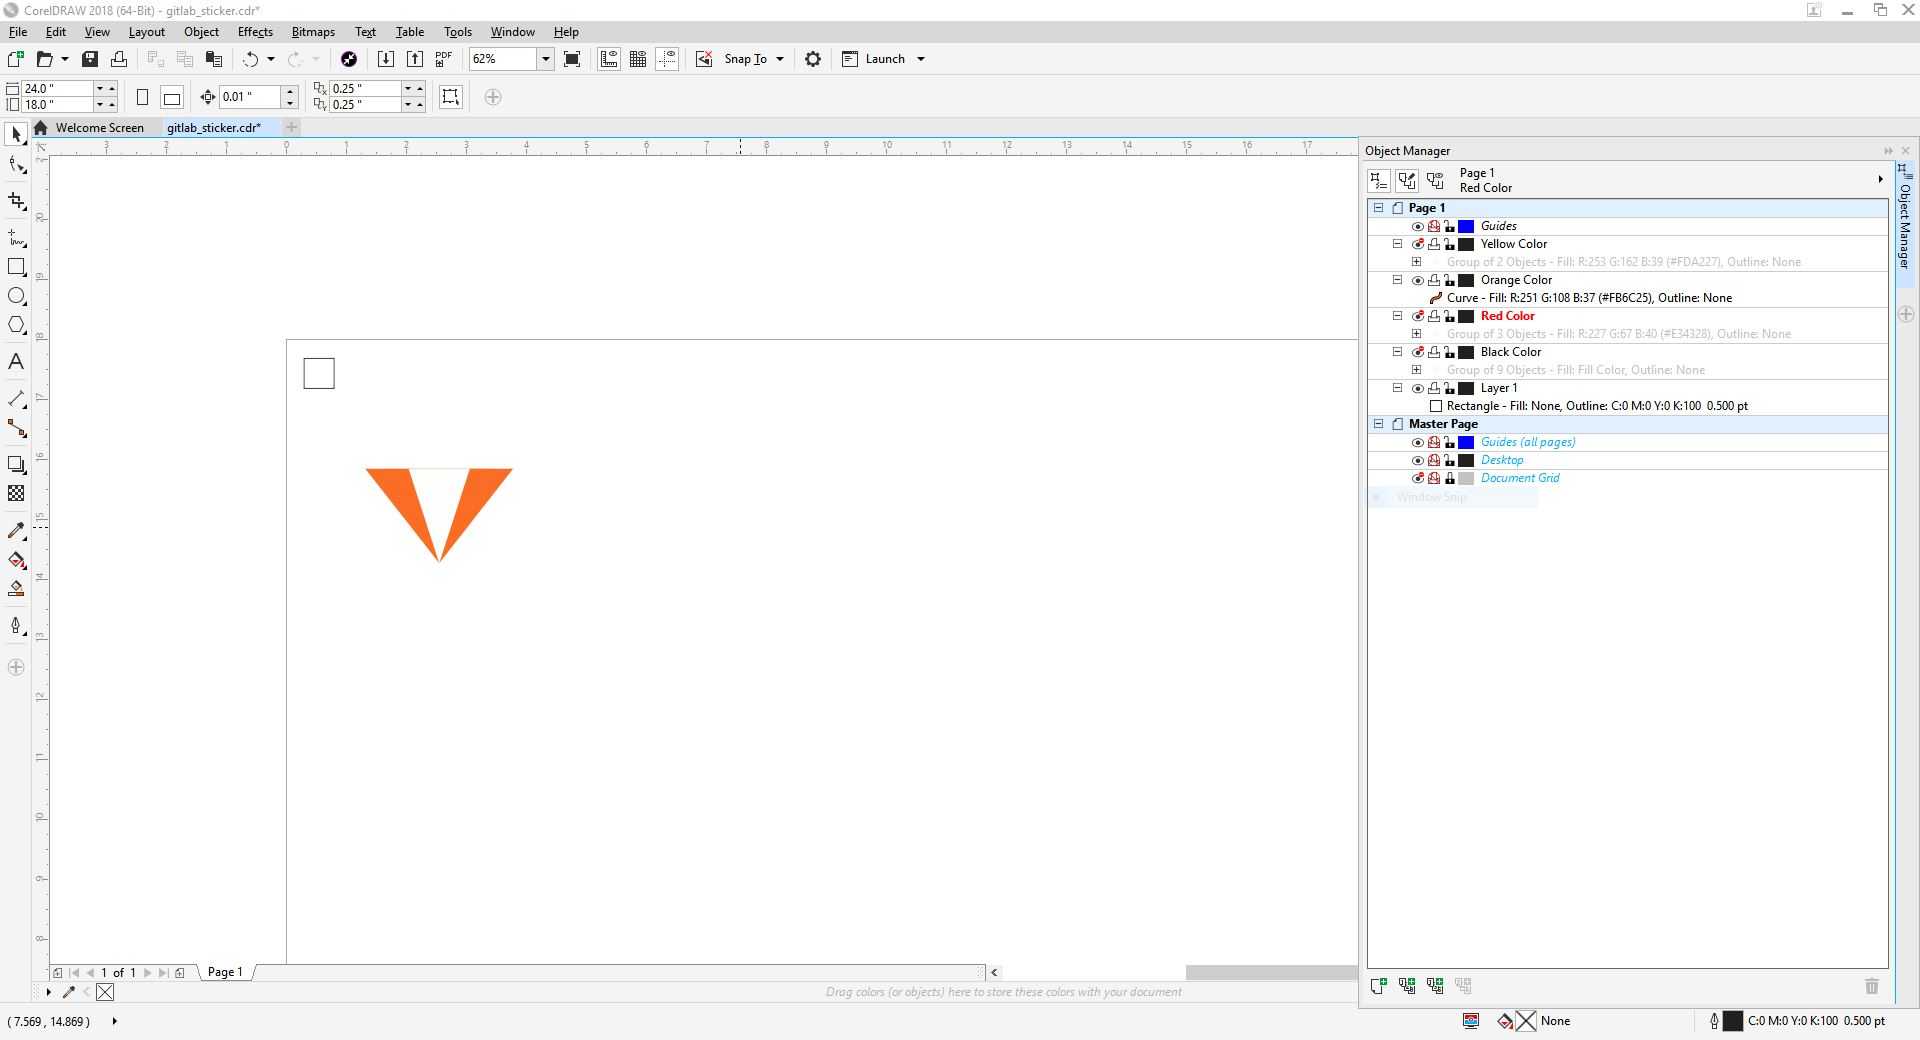This screenshot has height=1040, width=1920.
Task: Select the Parallel Dimension tool
Action: coord(16,399)
